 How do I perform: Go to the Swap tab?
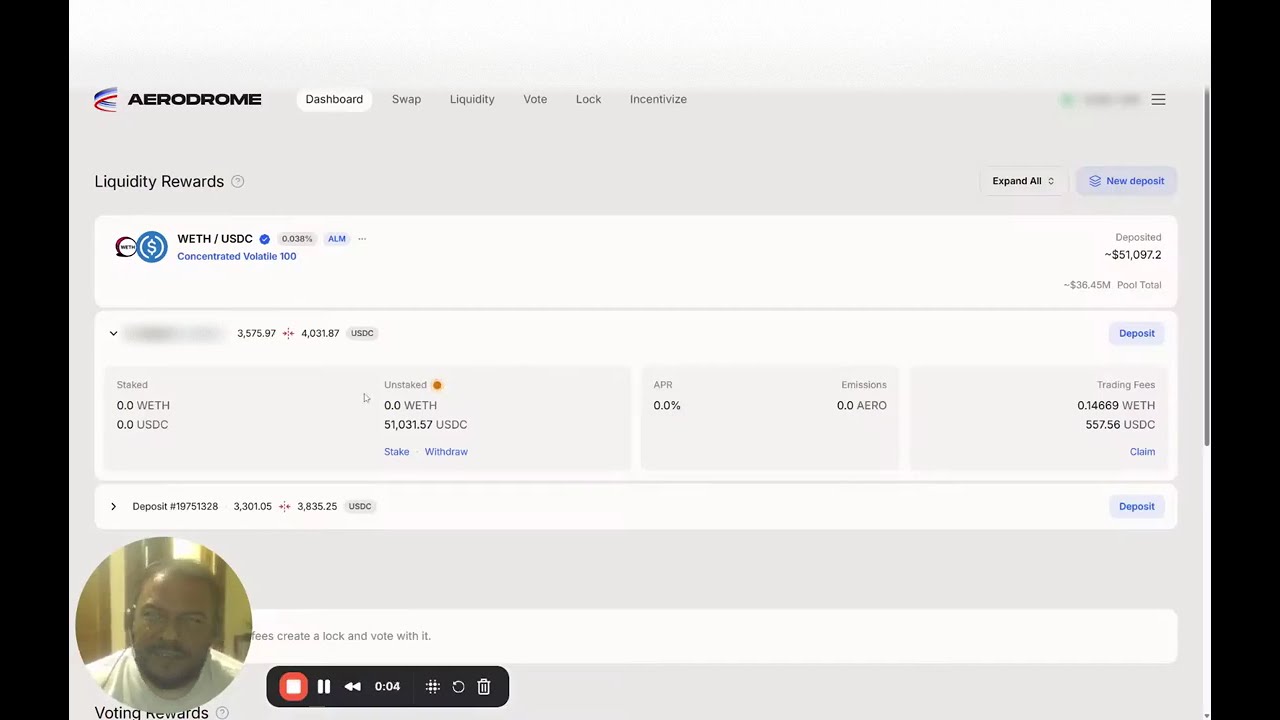pos(406,99)
